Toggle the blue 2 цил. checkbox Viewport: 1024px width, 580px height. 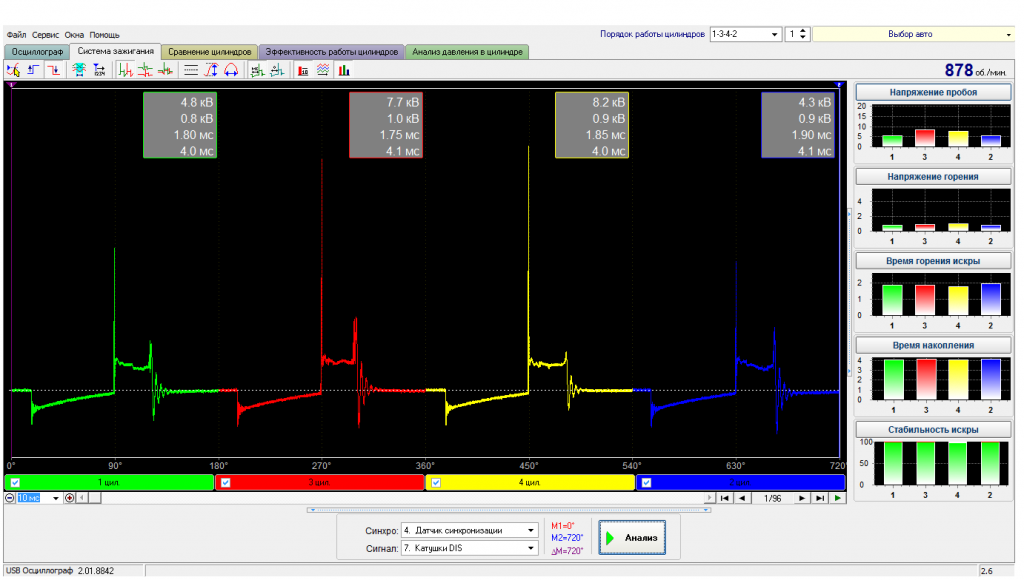coord(646,483)
